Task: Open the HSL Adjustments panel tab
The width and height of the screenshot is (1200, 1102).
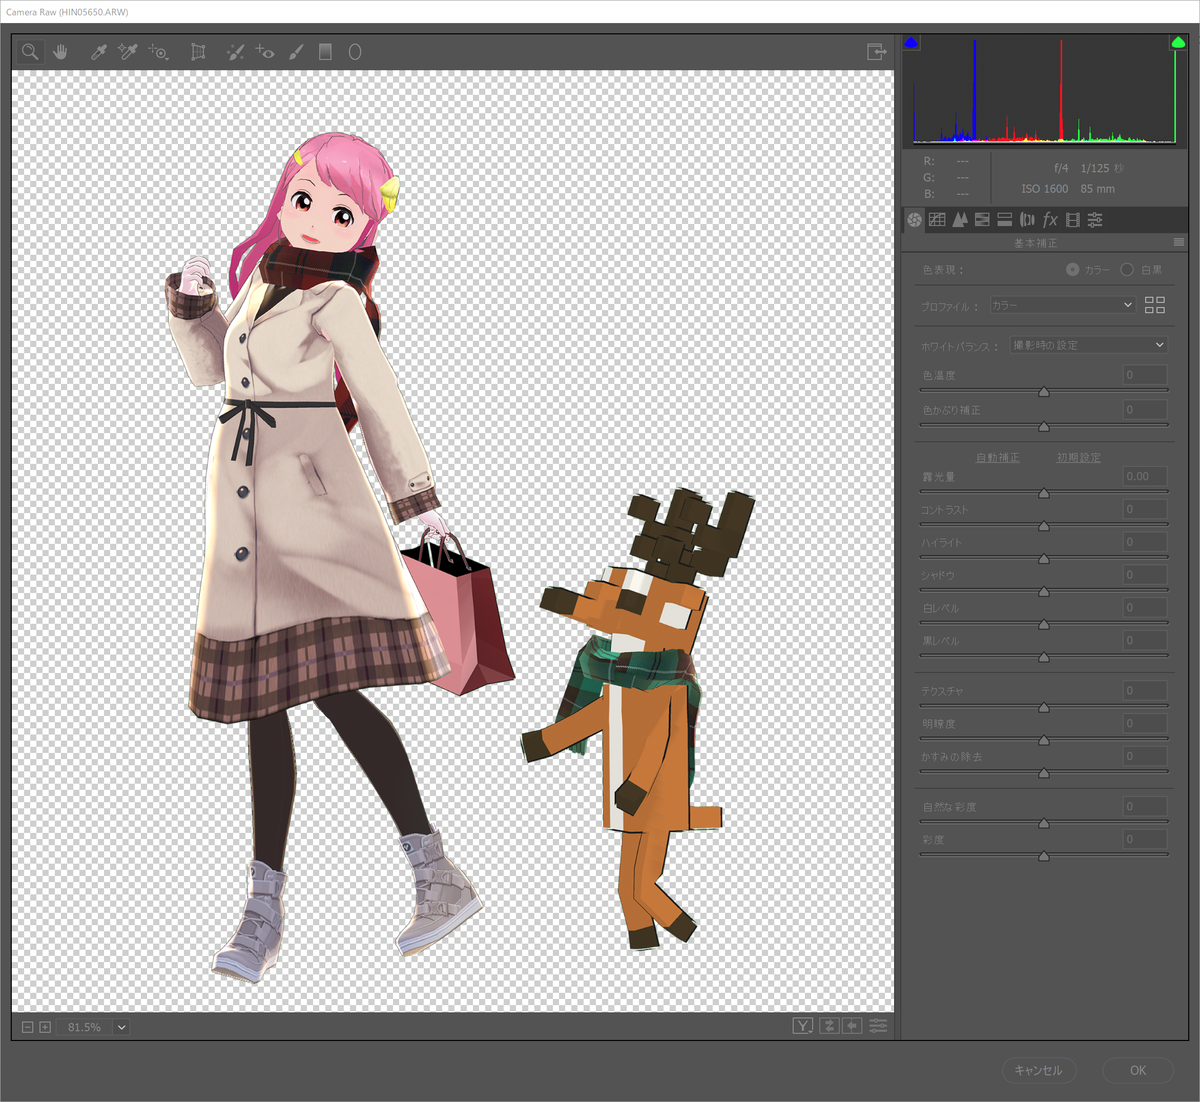Action: 982,219
